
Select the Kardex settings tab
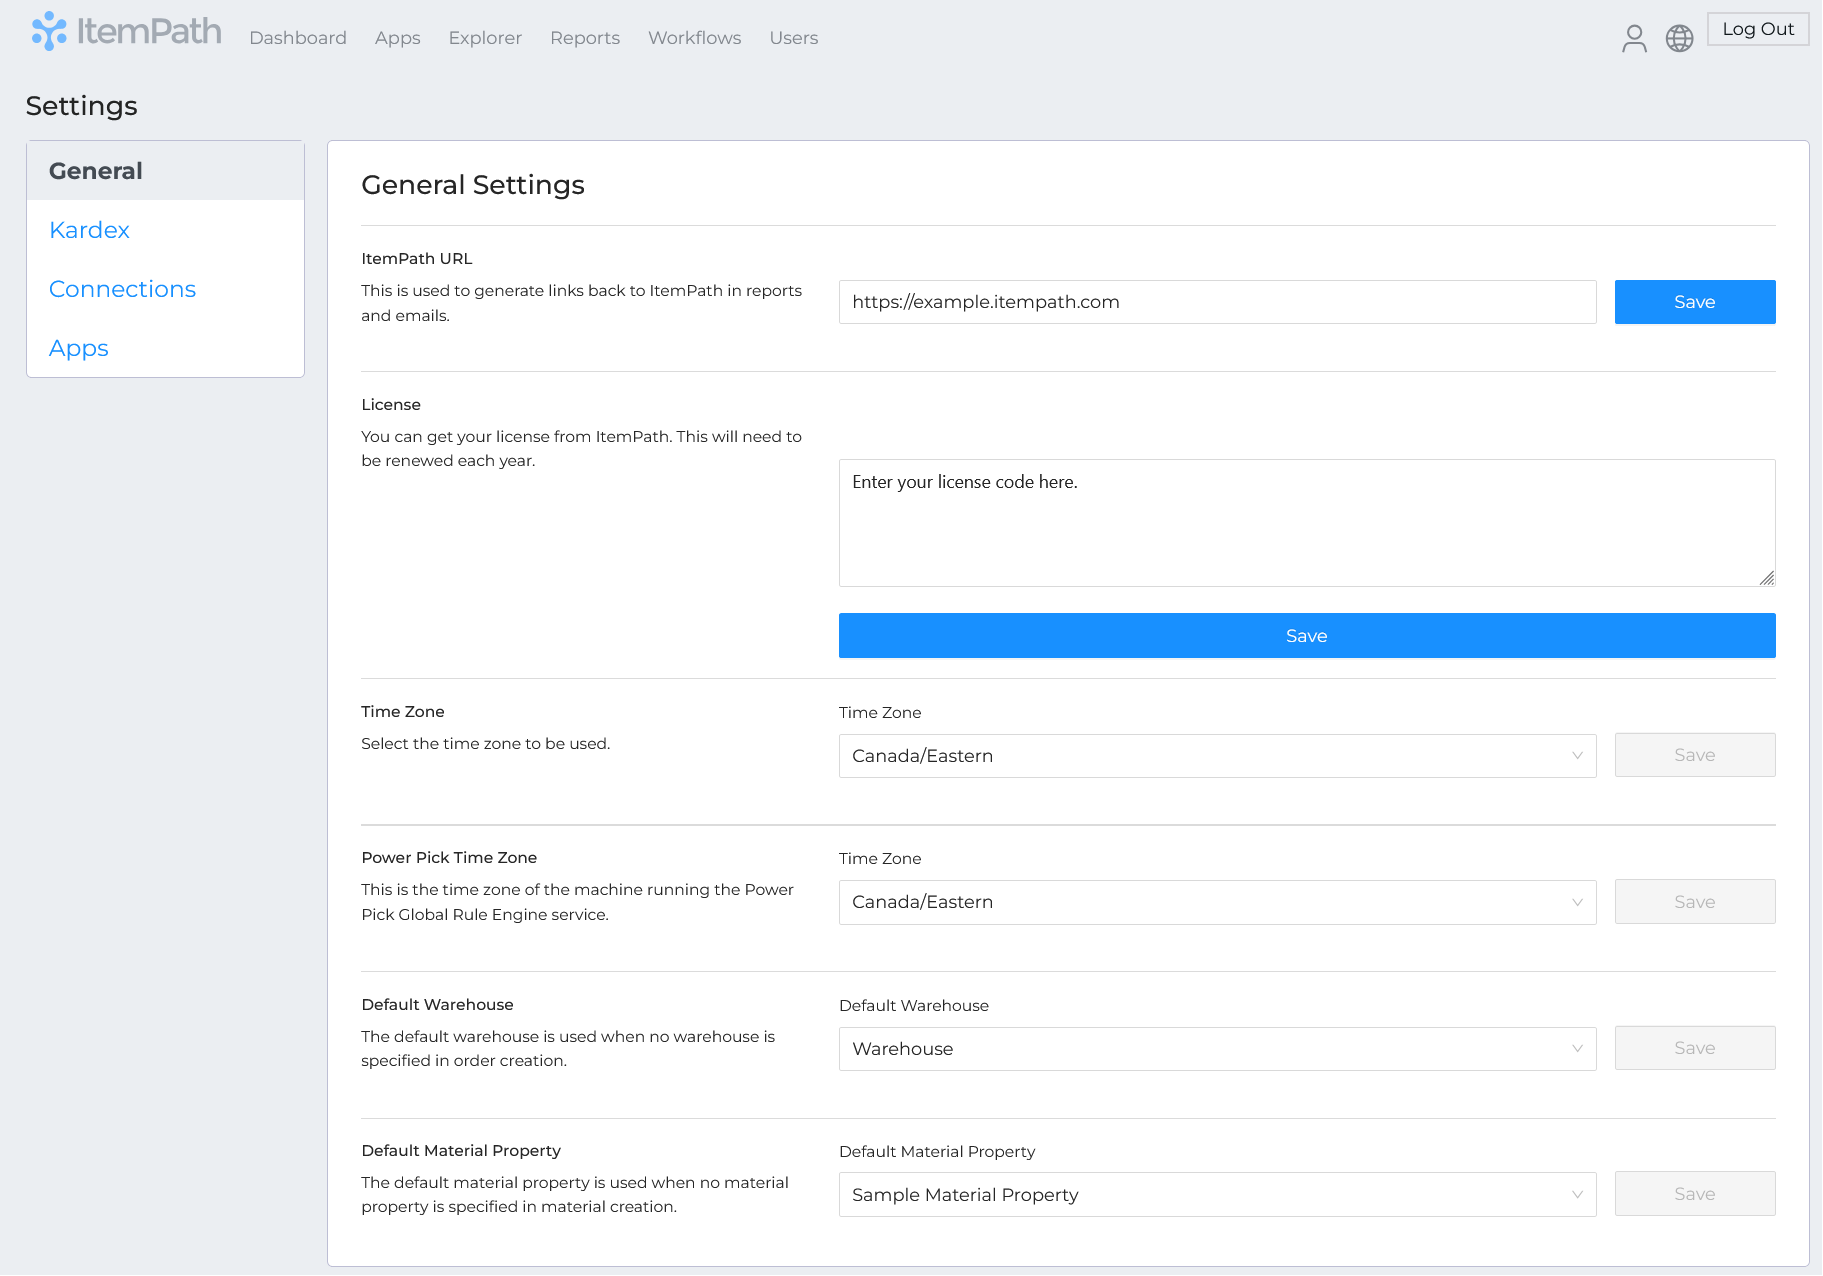166,230
